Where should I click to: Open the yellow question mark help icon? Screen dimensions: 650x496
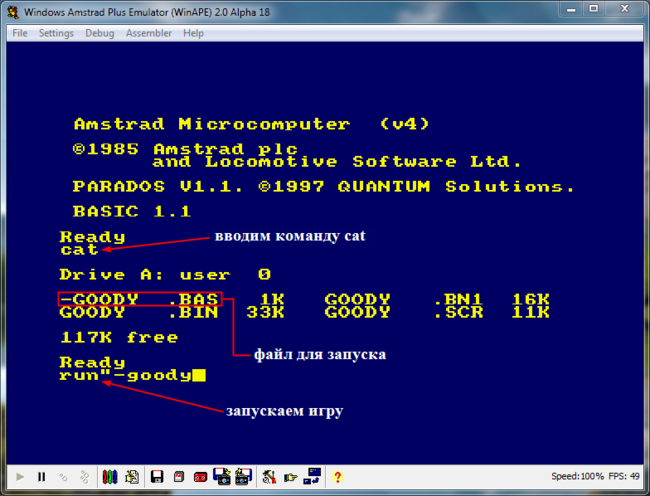click(x=337, y=477)
